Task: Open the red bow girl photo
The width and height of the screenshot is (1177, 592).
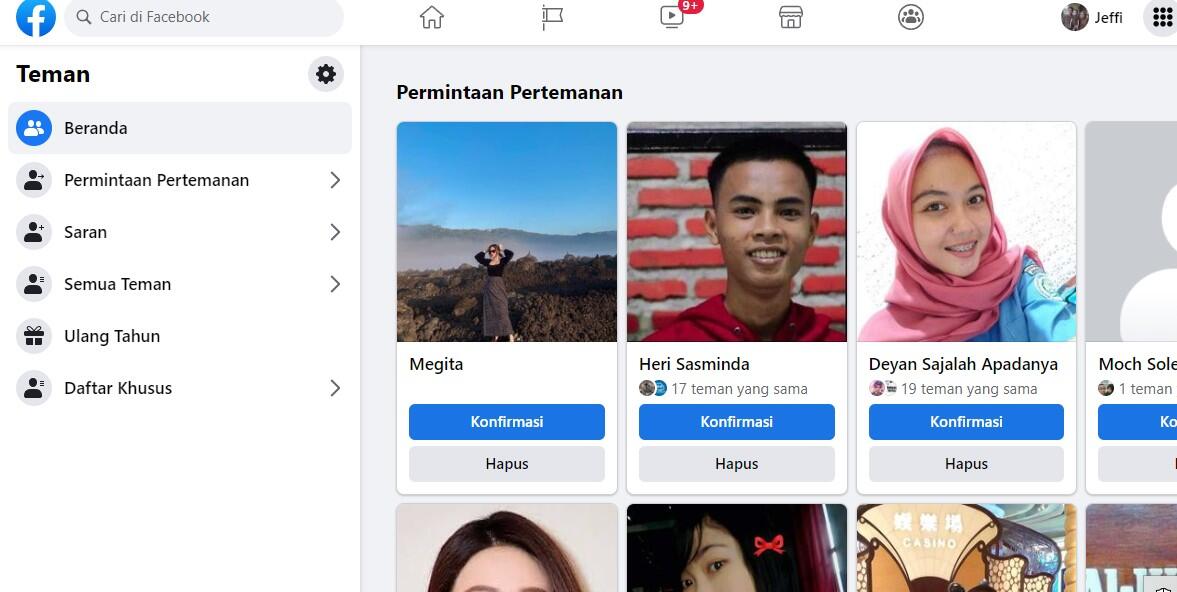Action: click(x=736, y=548)
